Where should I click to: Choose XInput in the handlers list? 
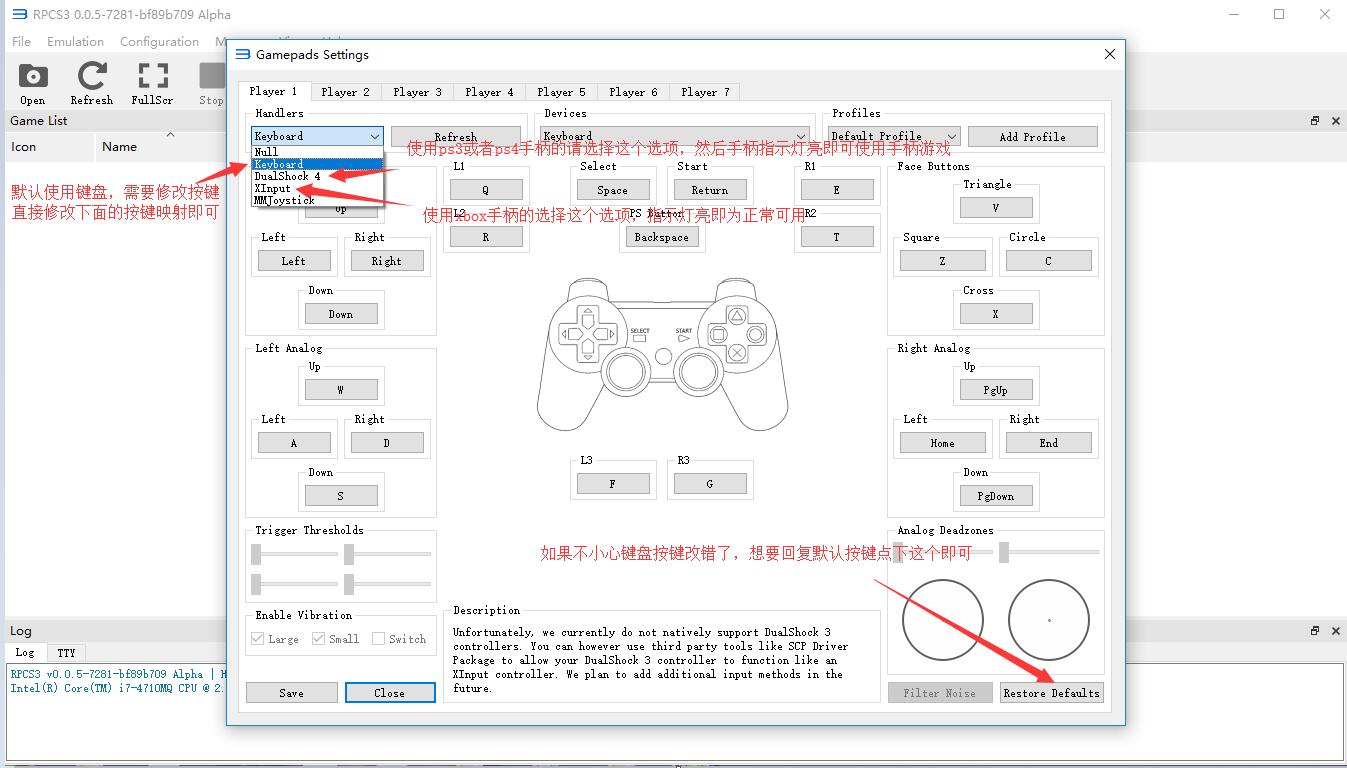tap(316, 188)
